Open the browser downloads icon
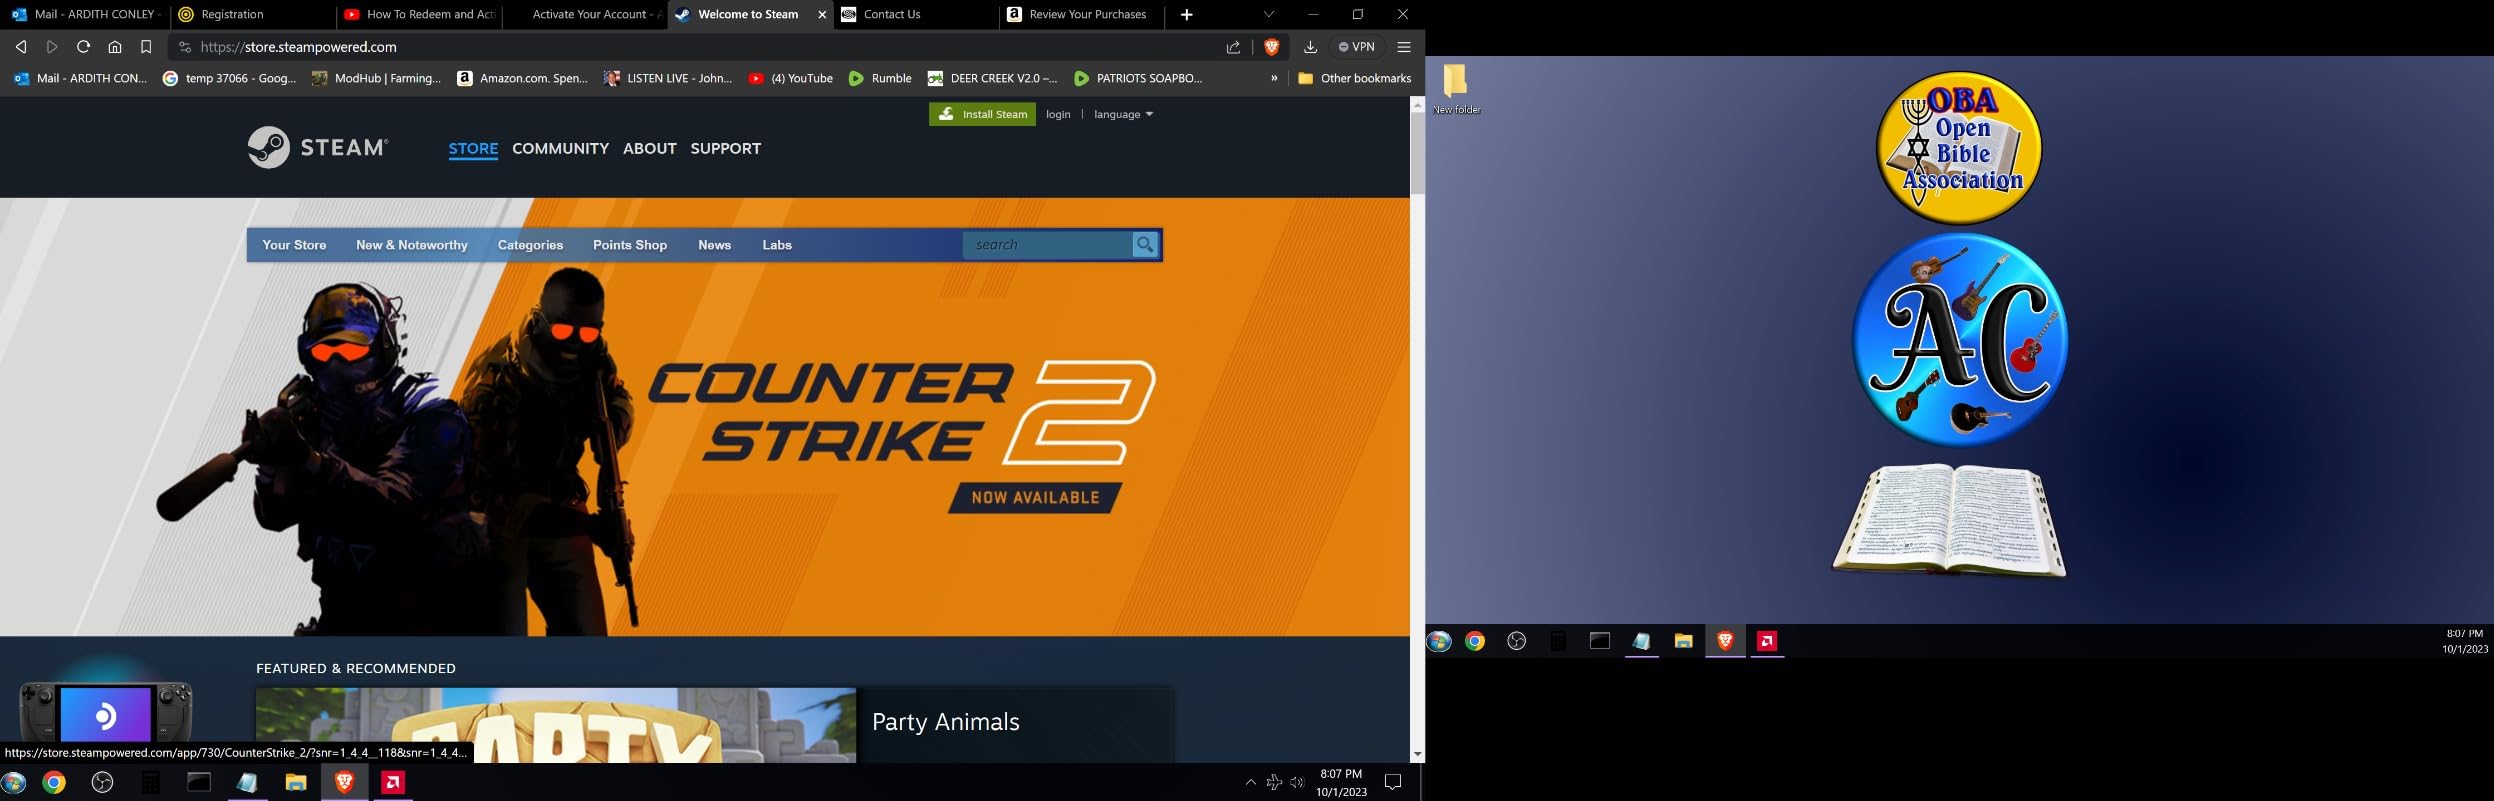 coord(1310,47)
